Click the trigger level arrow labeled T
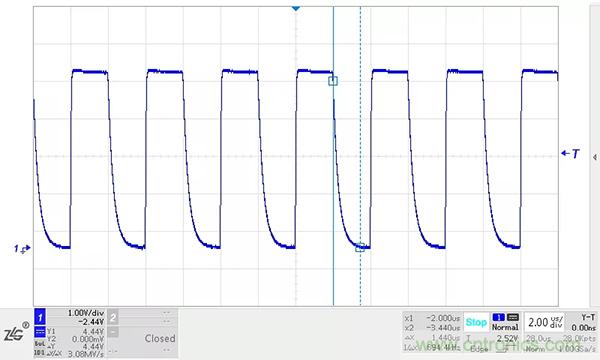This screenshot has height=360, width=600. pos(570,153)
